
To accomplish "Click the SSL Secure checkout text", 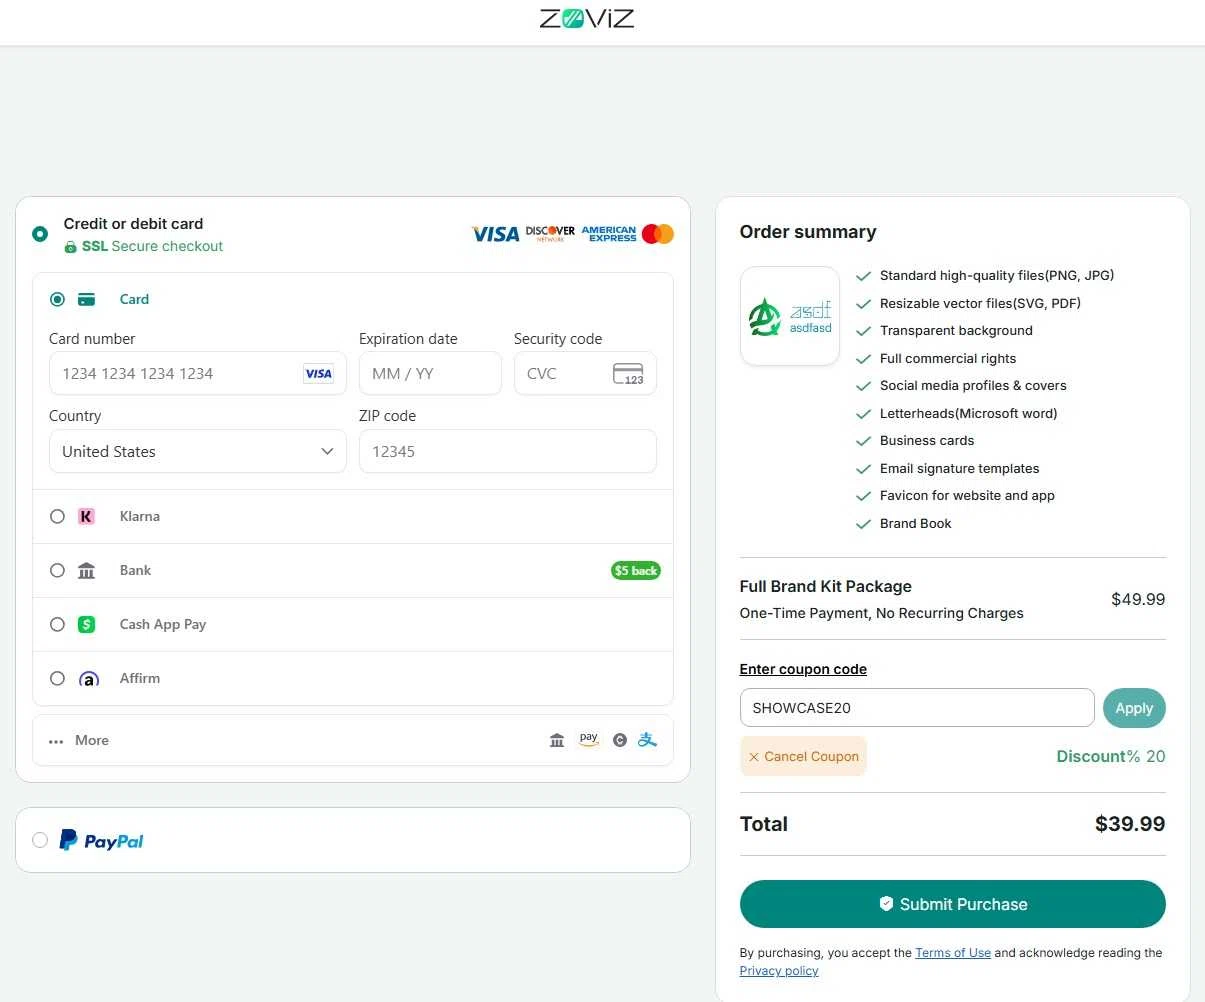I will [x=152, y=247].
